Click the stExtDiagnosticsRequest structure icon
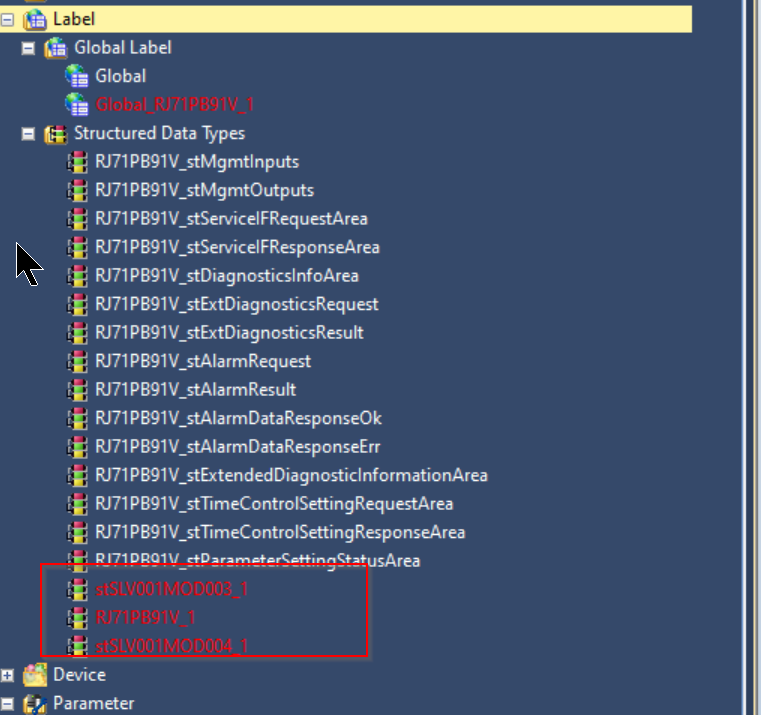The width and height of the screenshot is (761, 715). point(77,305)
